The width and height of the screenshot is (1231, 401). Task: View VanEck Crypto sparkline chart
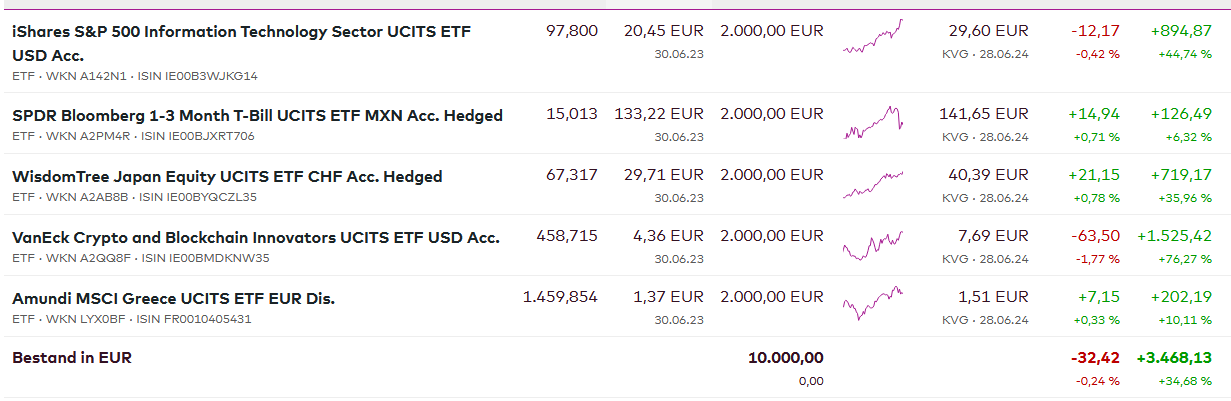873,245
